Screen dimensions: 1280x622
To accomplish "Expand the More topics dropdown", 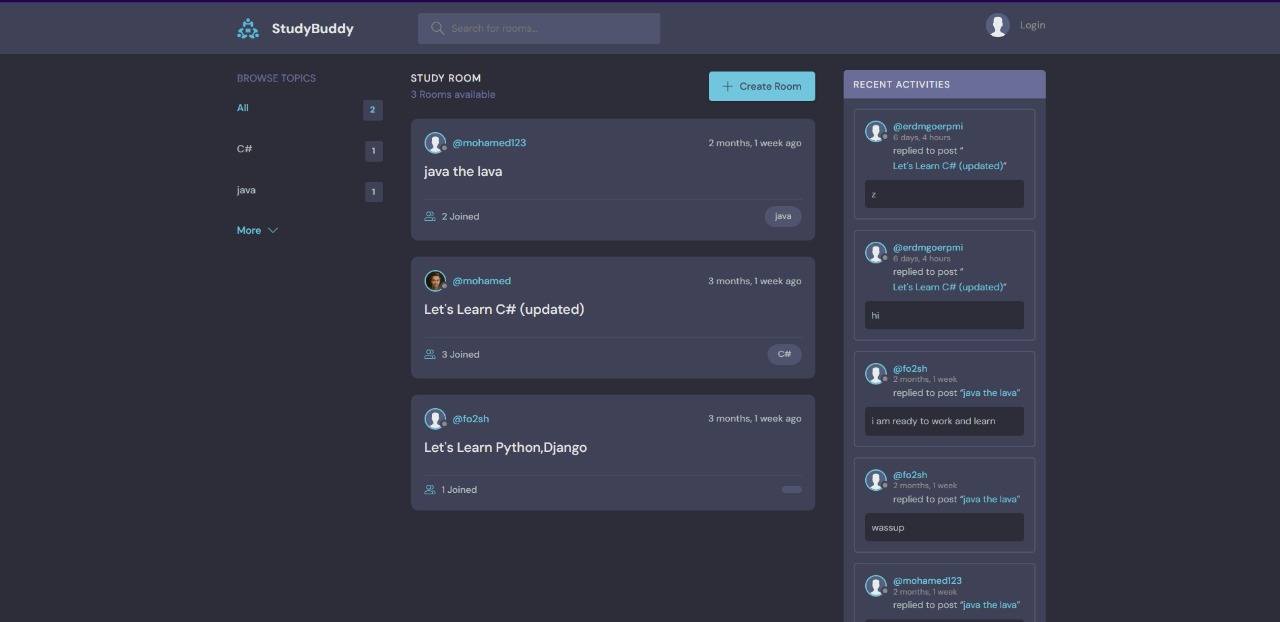I will click(x=249, y=230).
